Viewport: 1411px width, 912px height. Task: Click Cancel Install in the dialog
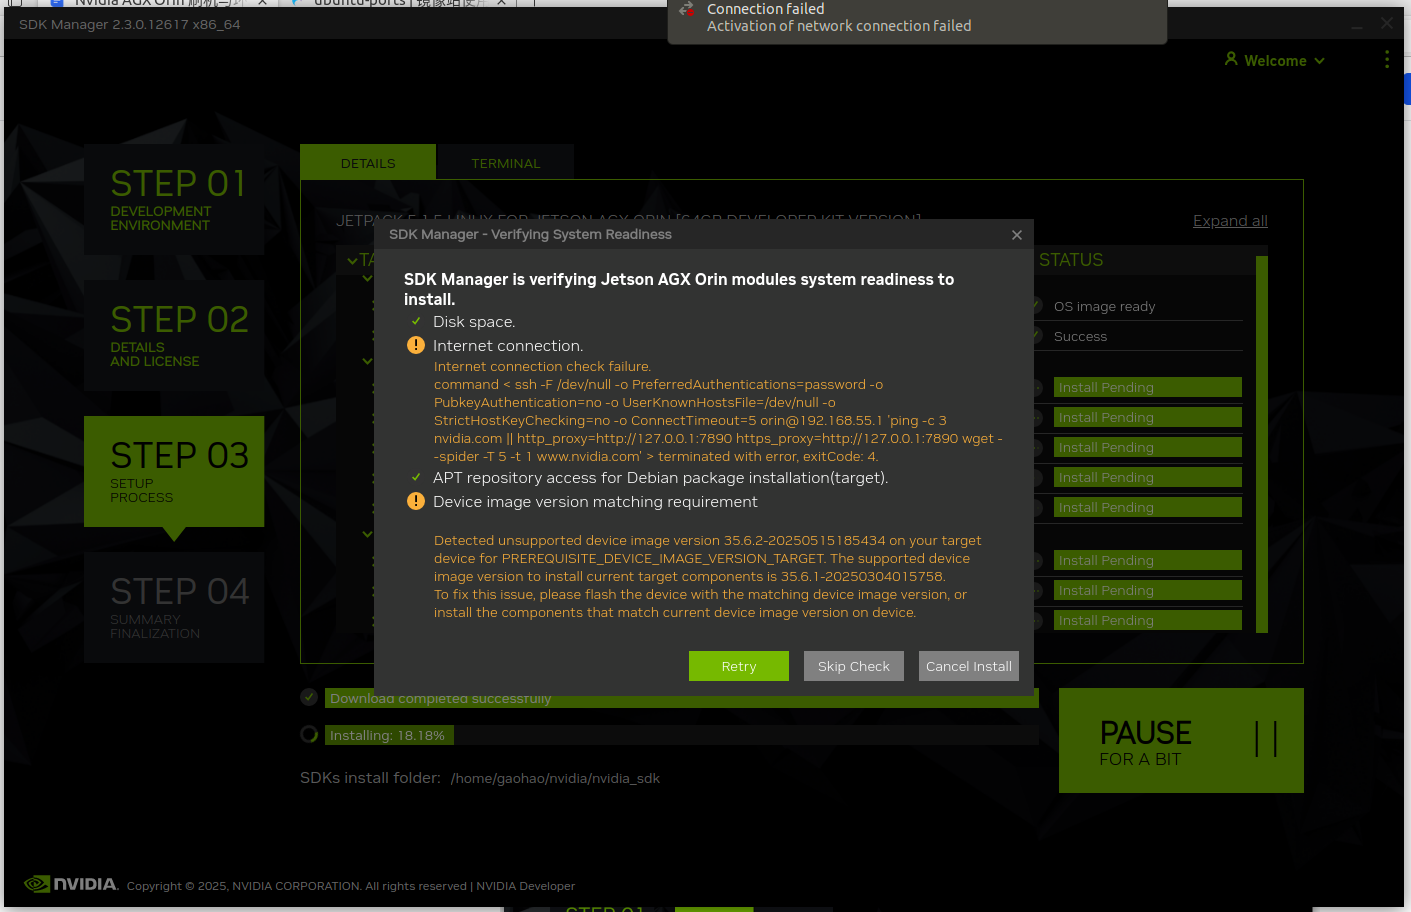(968, 666)
